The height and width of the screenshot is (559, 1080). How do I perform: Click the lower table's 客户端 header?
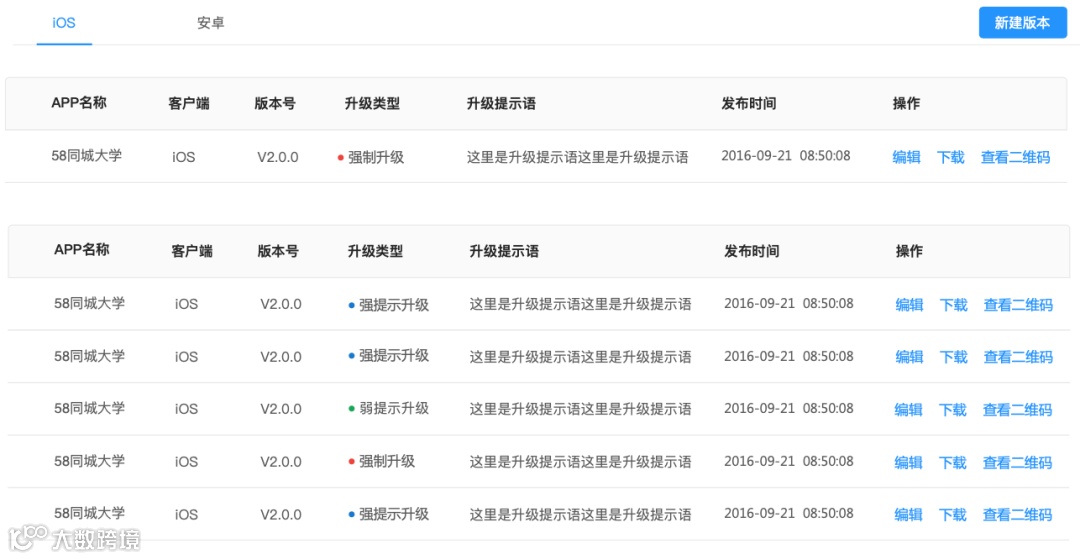192,251
